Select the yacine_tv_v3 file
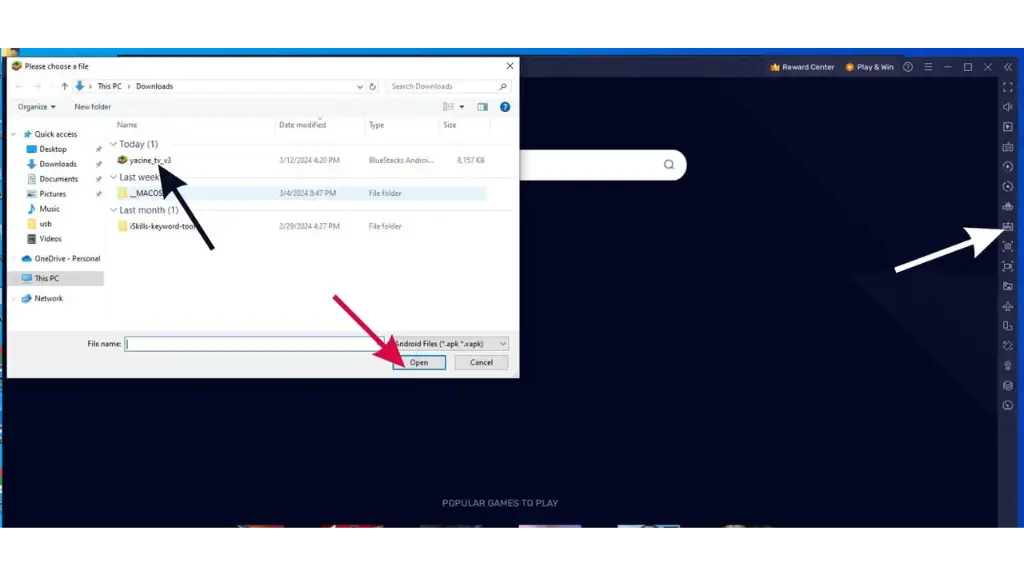Image resolution: width=1024 pixels, height=576 pixels. coord(150,160)
